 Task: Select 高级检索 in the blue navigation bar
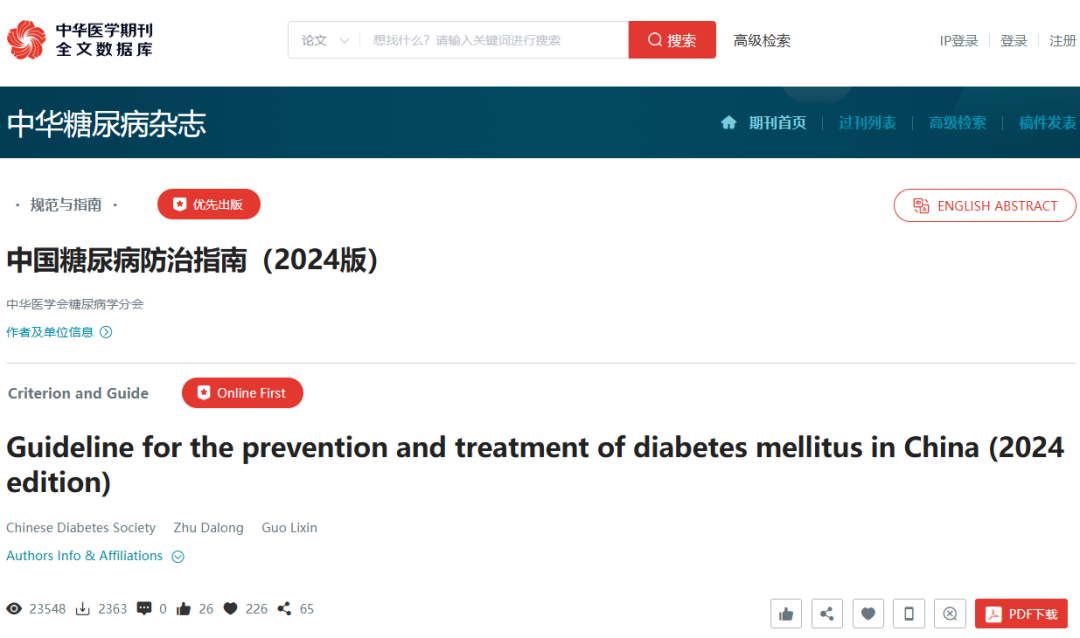(x=957, y=123)
